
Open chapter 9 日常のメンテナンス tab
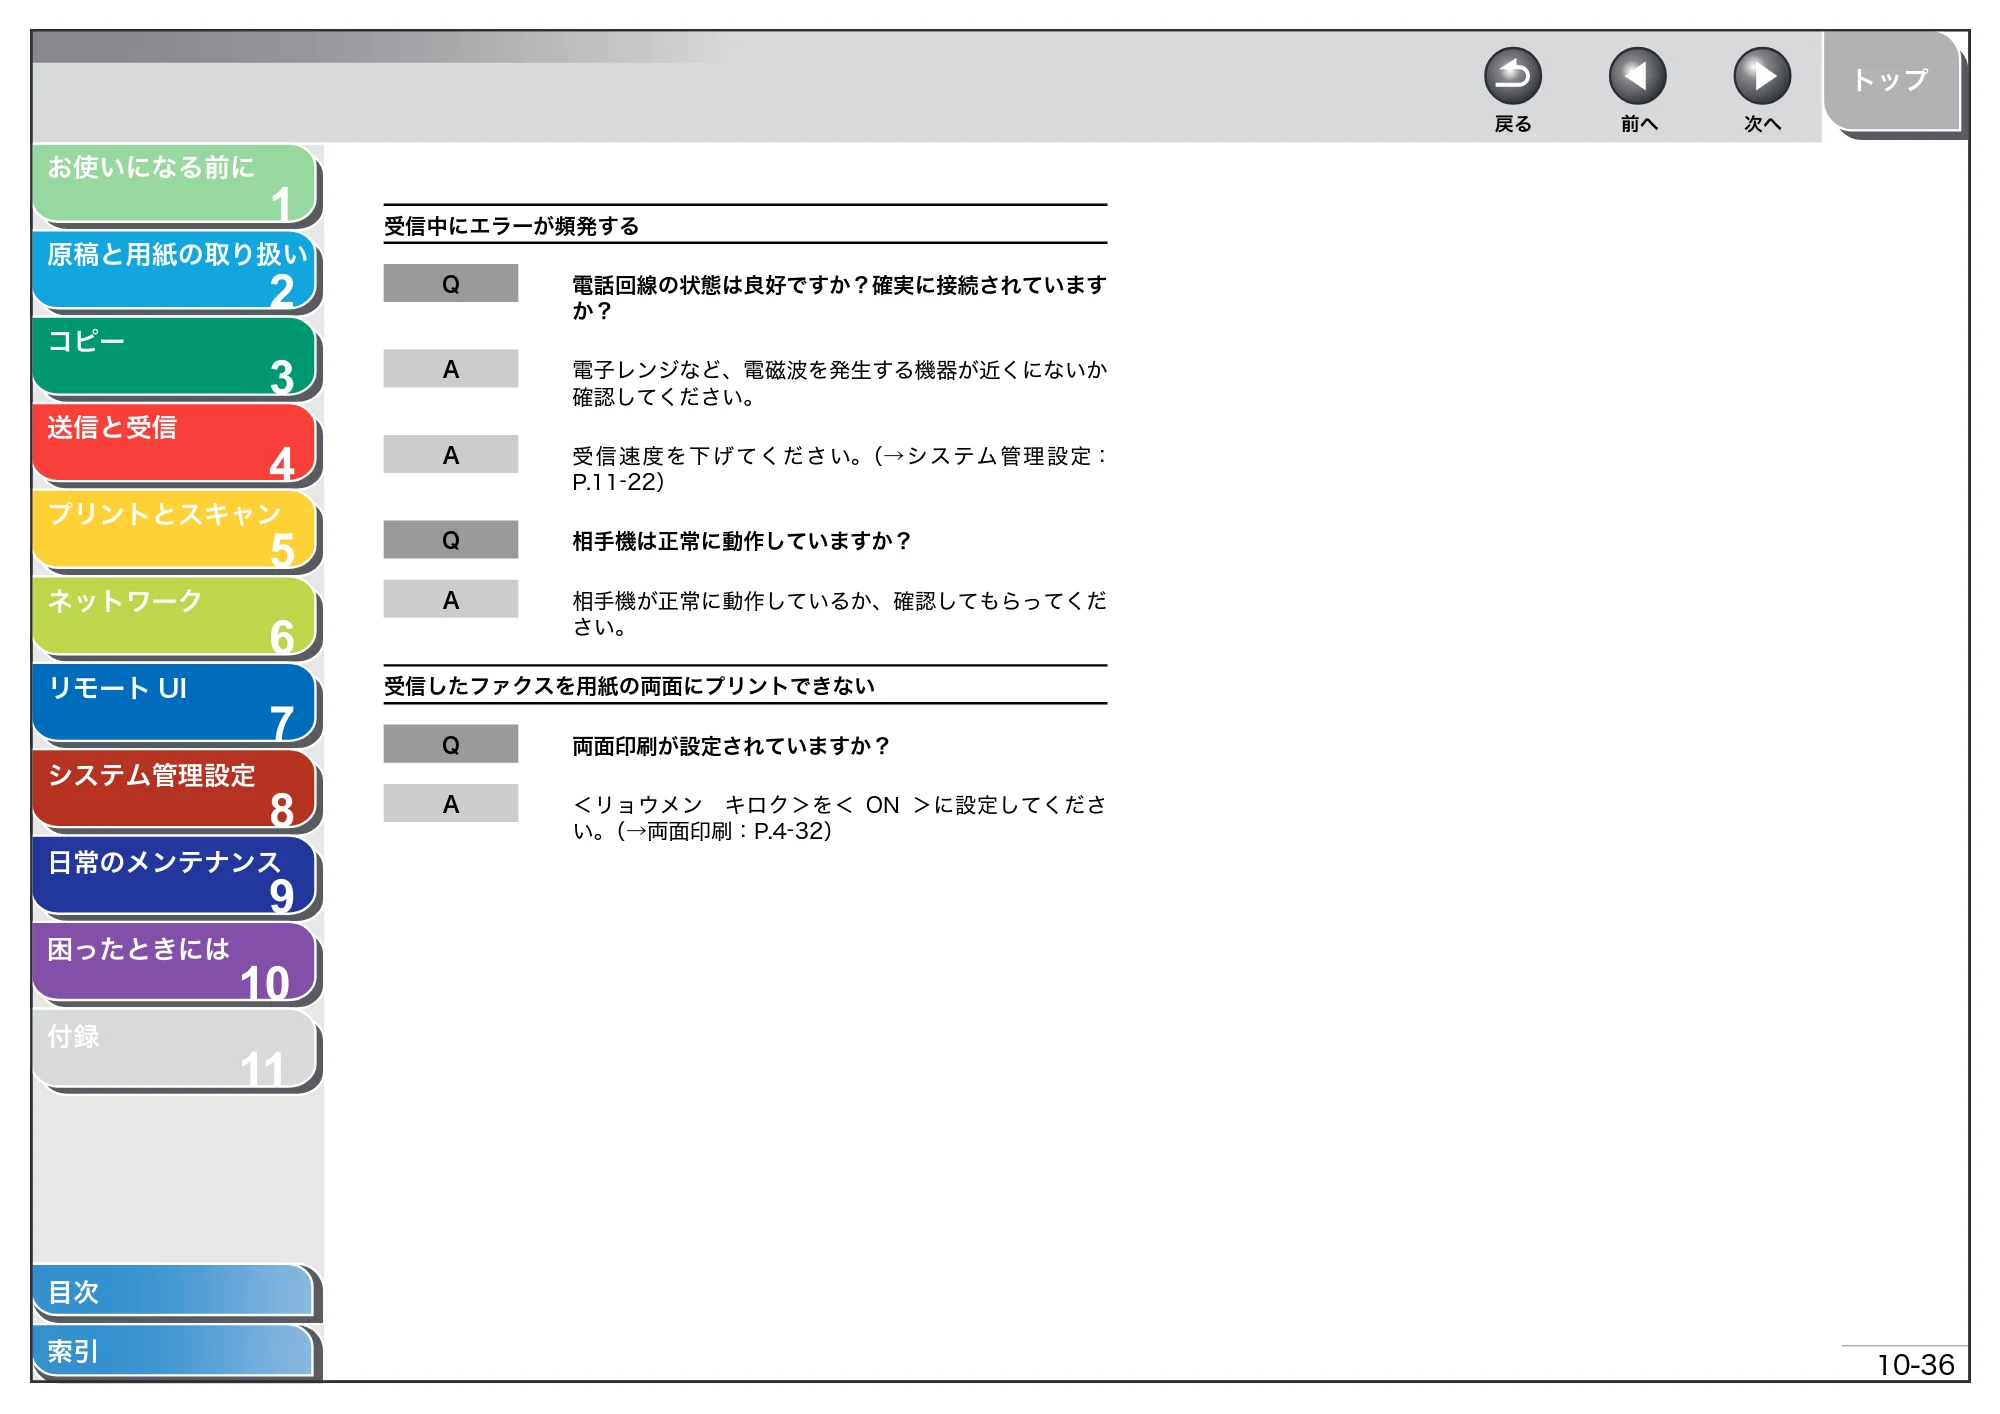[x=175, y=877]
